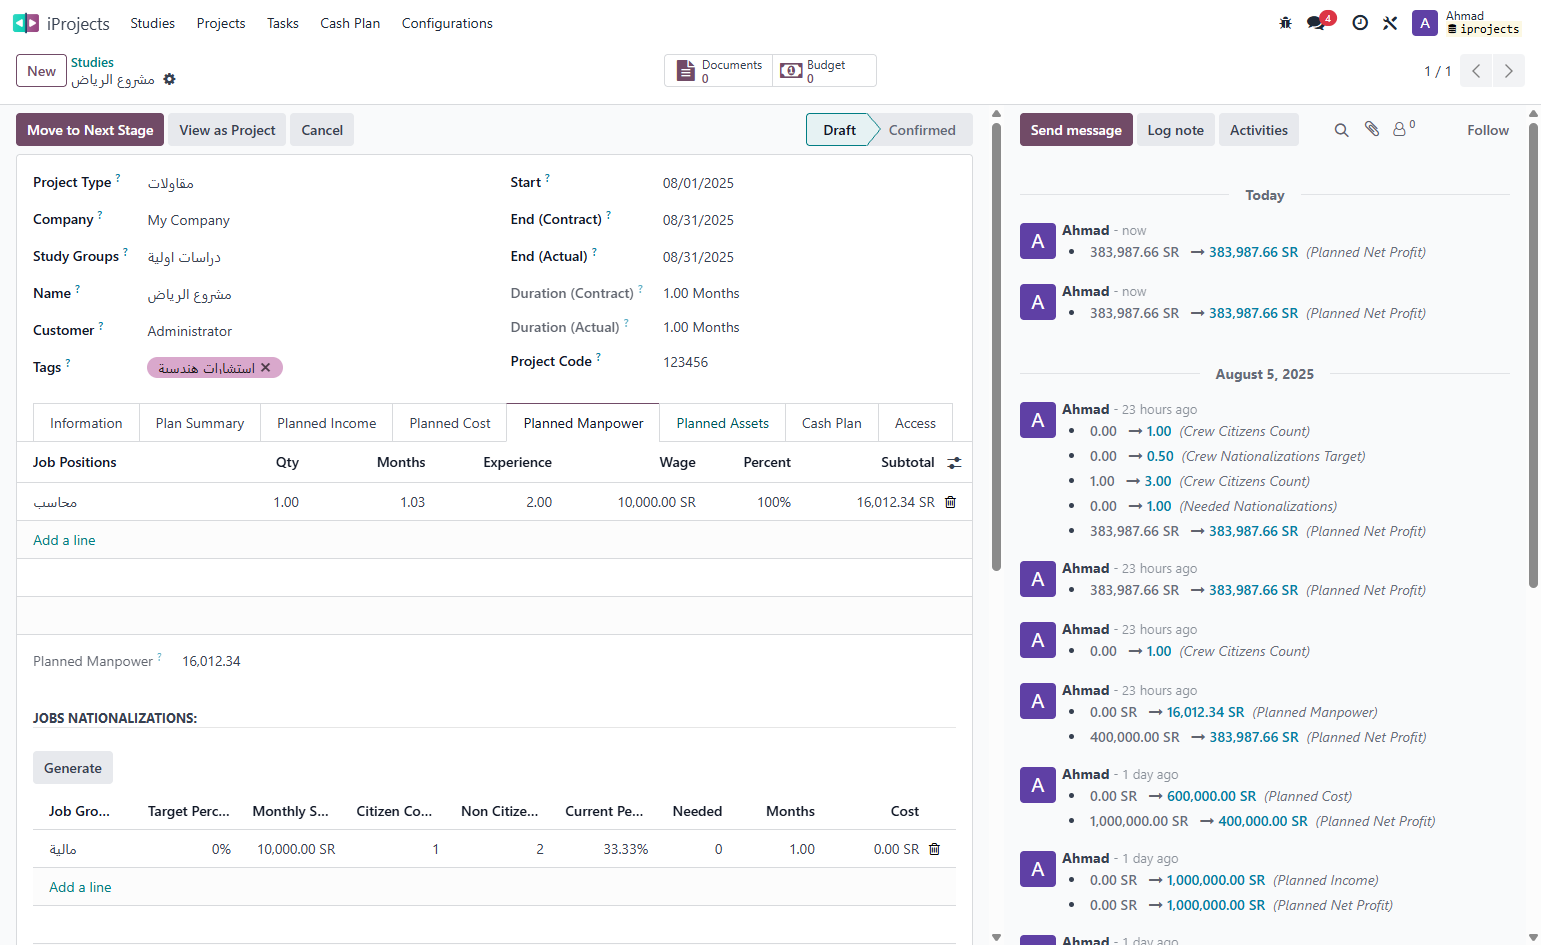The height and width of the screenshot is (945, 1541).
Task: Switch to the Plan Summary tab
Action: click(200, 423)
